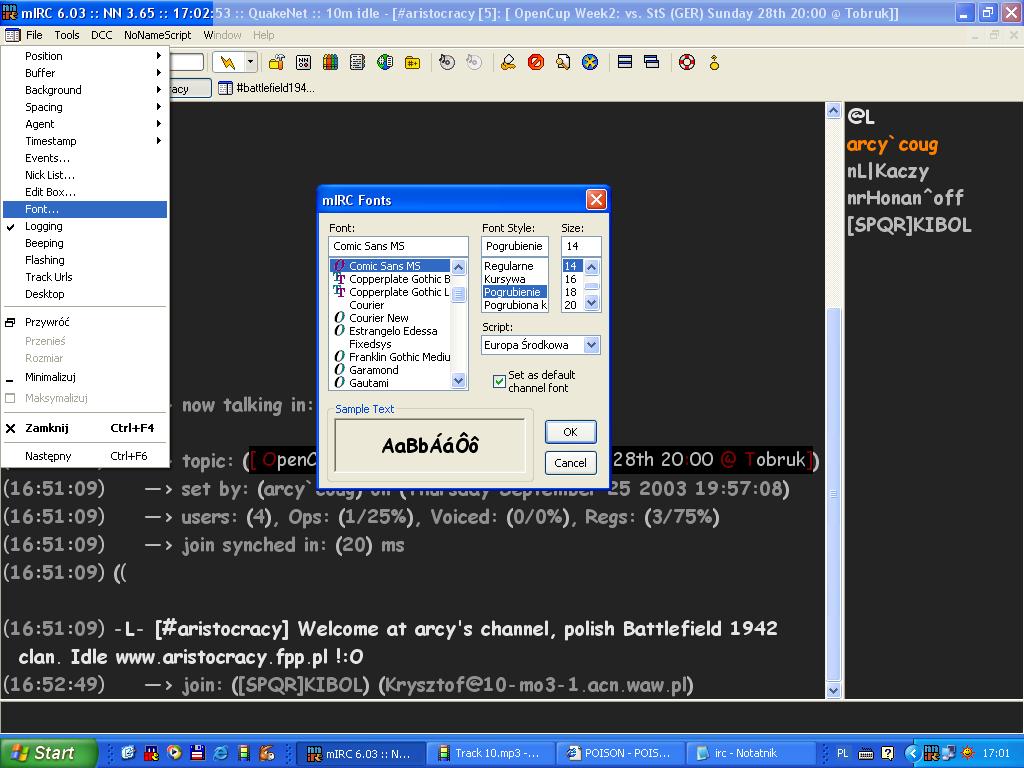Cancel the mIRC Fonts dialog
Image resolution: width=1024 pixels, height=768 pixels.
click(570, 463)
